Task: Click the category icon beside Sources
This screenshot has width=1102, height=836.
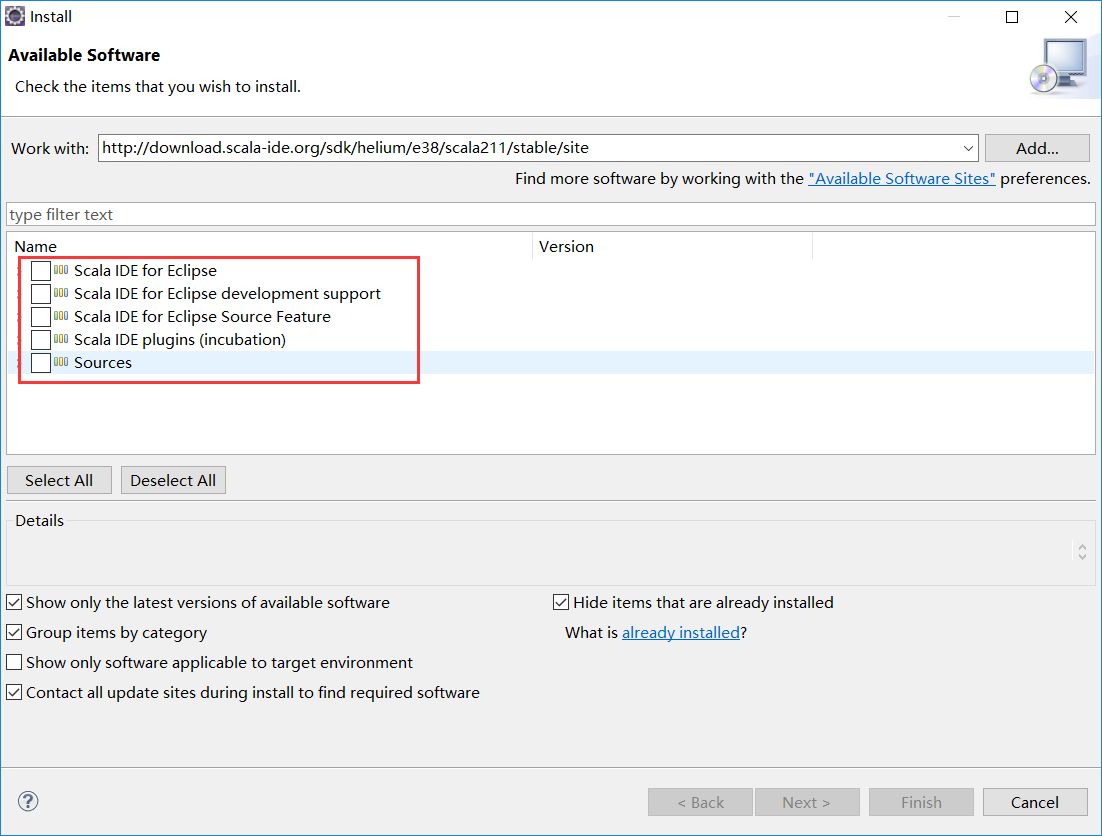Action: point(61,363)
